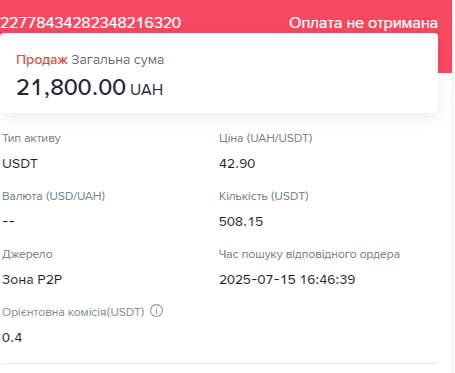Click the 'Тип активу' label

click(x=31, y=138)
